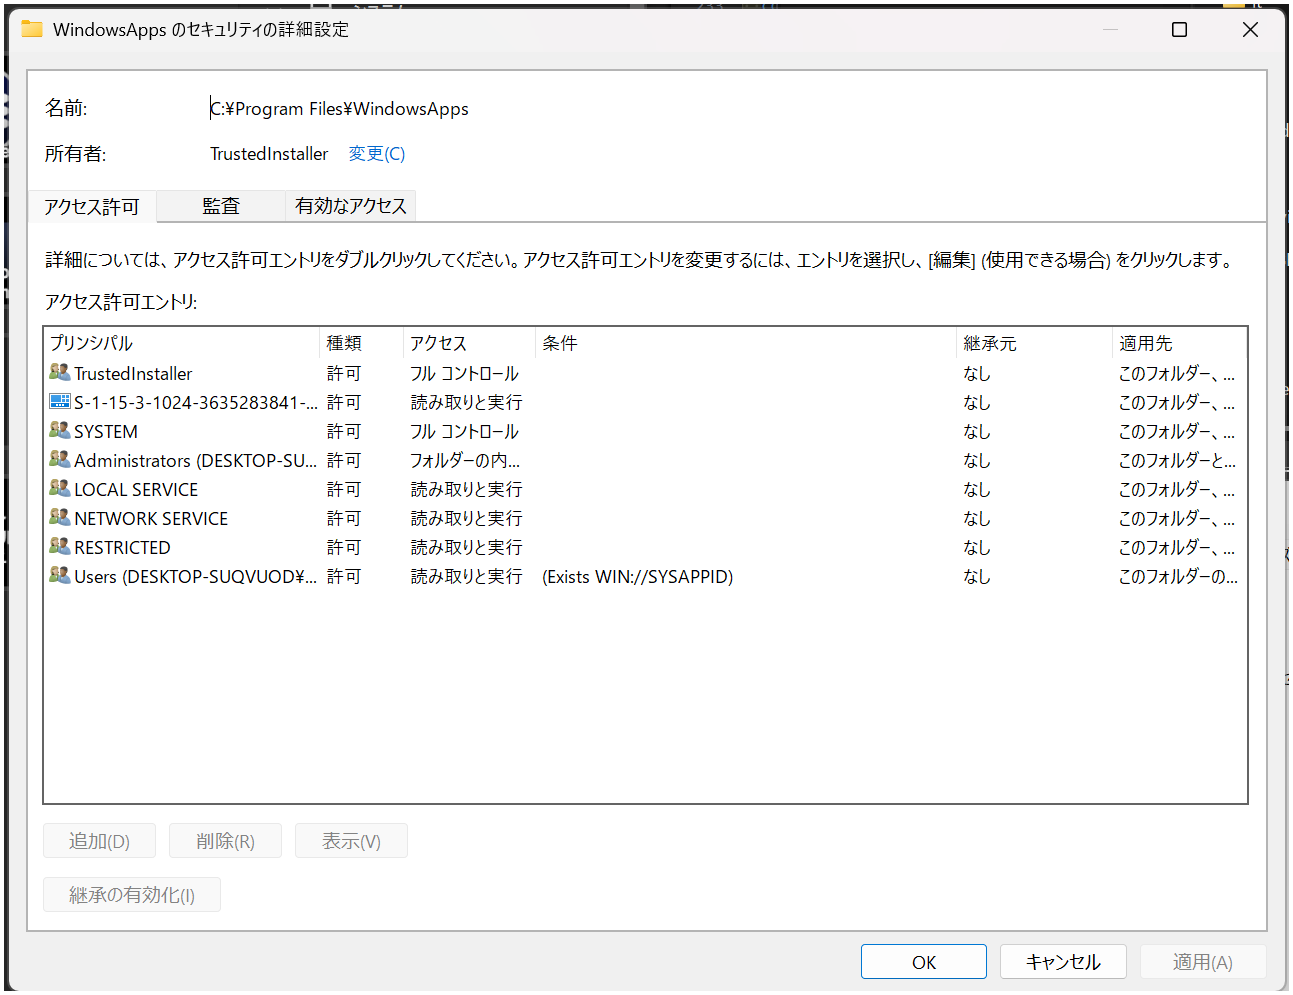This screenshot has height=995, width=1293.
Task: Switch to the 監査 tab
Action: click(x=220, y=206)
